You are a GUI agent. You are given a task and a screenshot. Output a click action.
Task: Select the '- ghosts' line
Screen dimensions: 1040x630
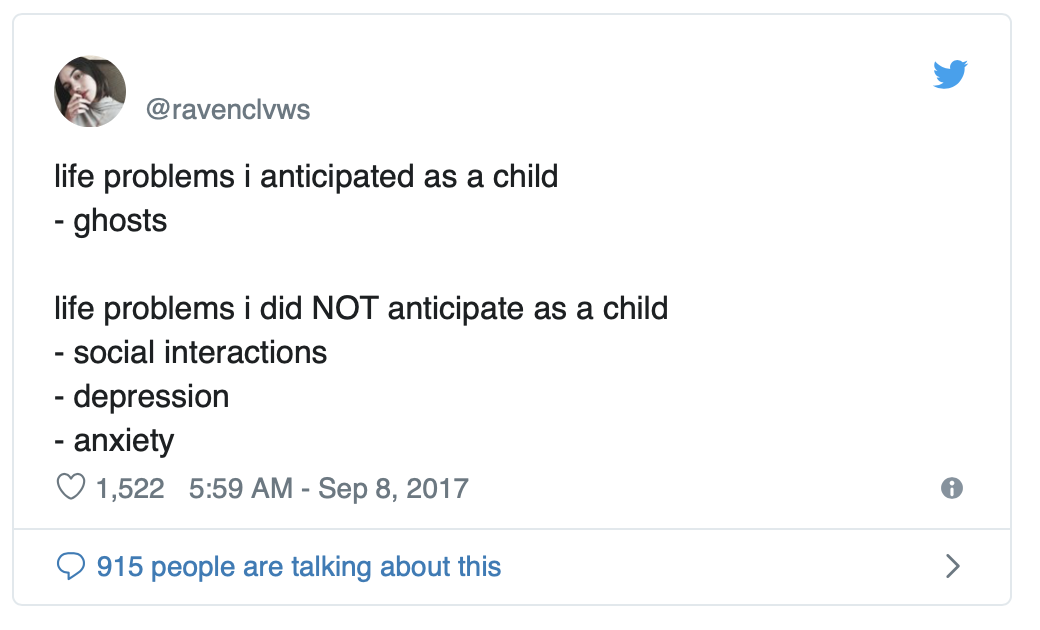point(110,221)
